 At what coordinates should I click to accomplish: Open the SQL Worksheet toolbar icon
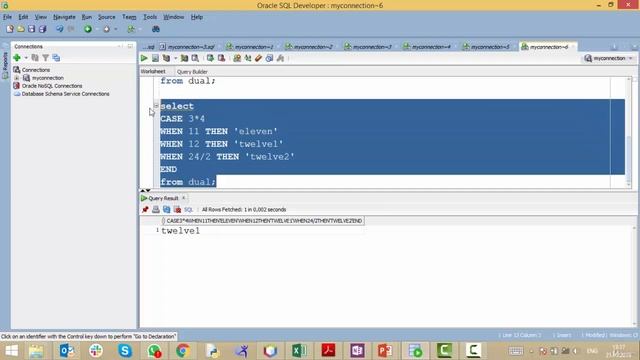131,29
